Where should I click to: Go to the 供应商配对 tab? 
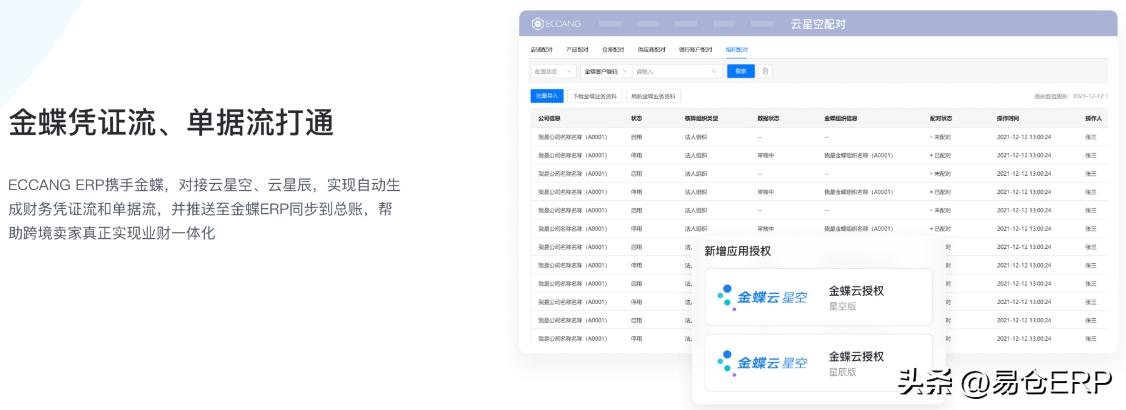pos(651,50)
